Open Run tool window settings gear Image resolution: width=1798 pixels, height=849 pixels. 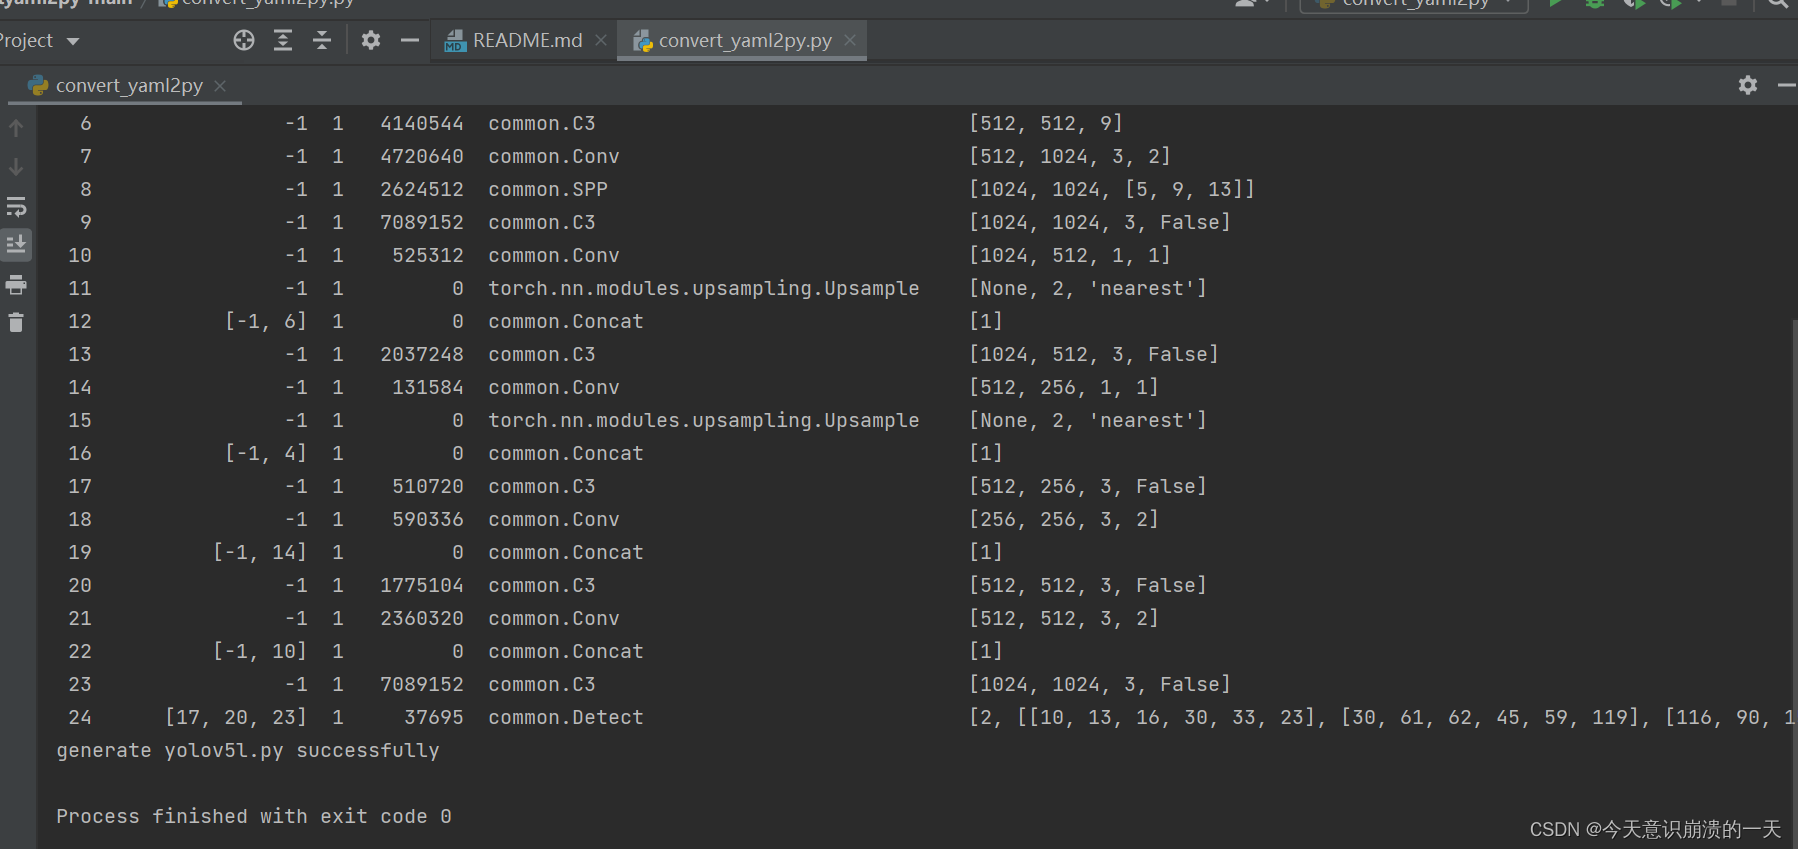[x=1748, y=85]
